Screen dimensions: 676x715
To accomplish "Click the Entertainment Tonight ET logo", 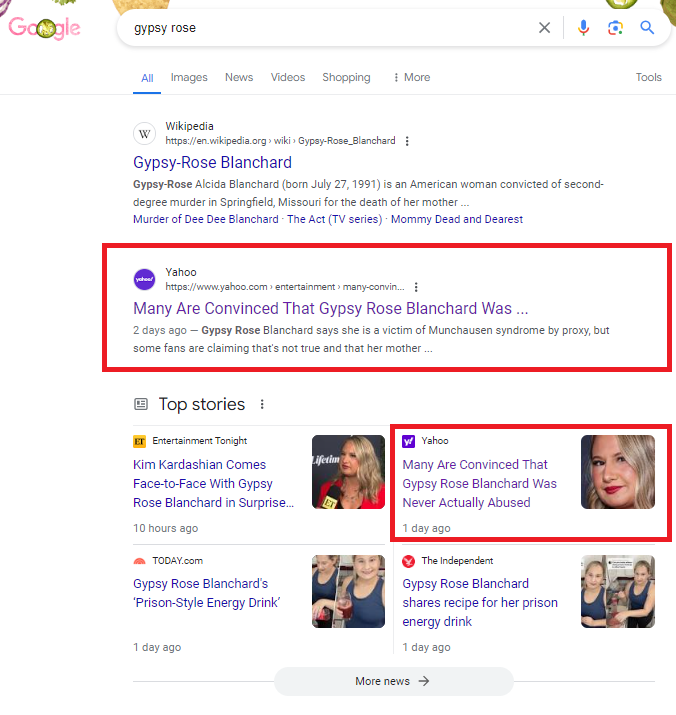I will pyautogui.click(x=139, y=441).
